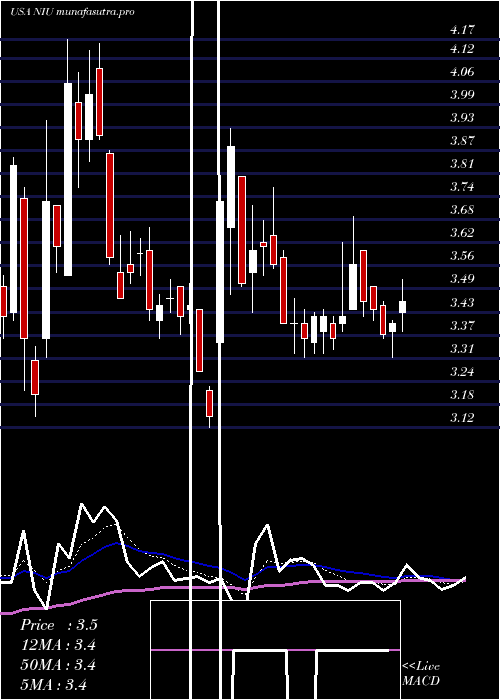The image size is (500, 700).
Task: Click the 3.49 price axis label
Action: 462,279
